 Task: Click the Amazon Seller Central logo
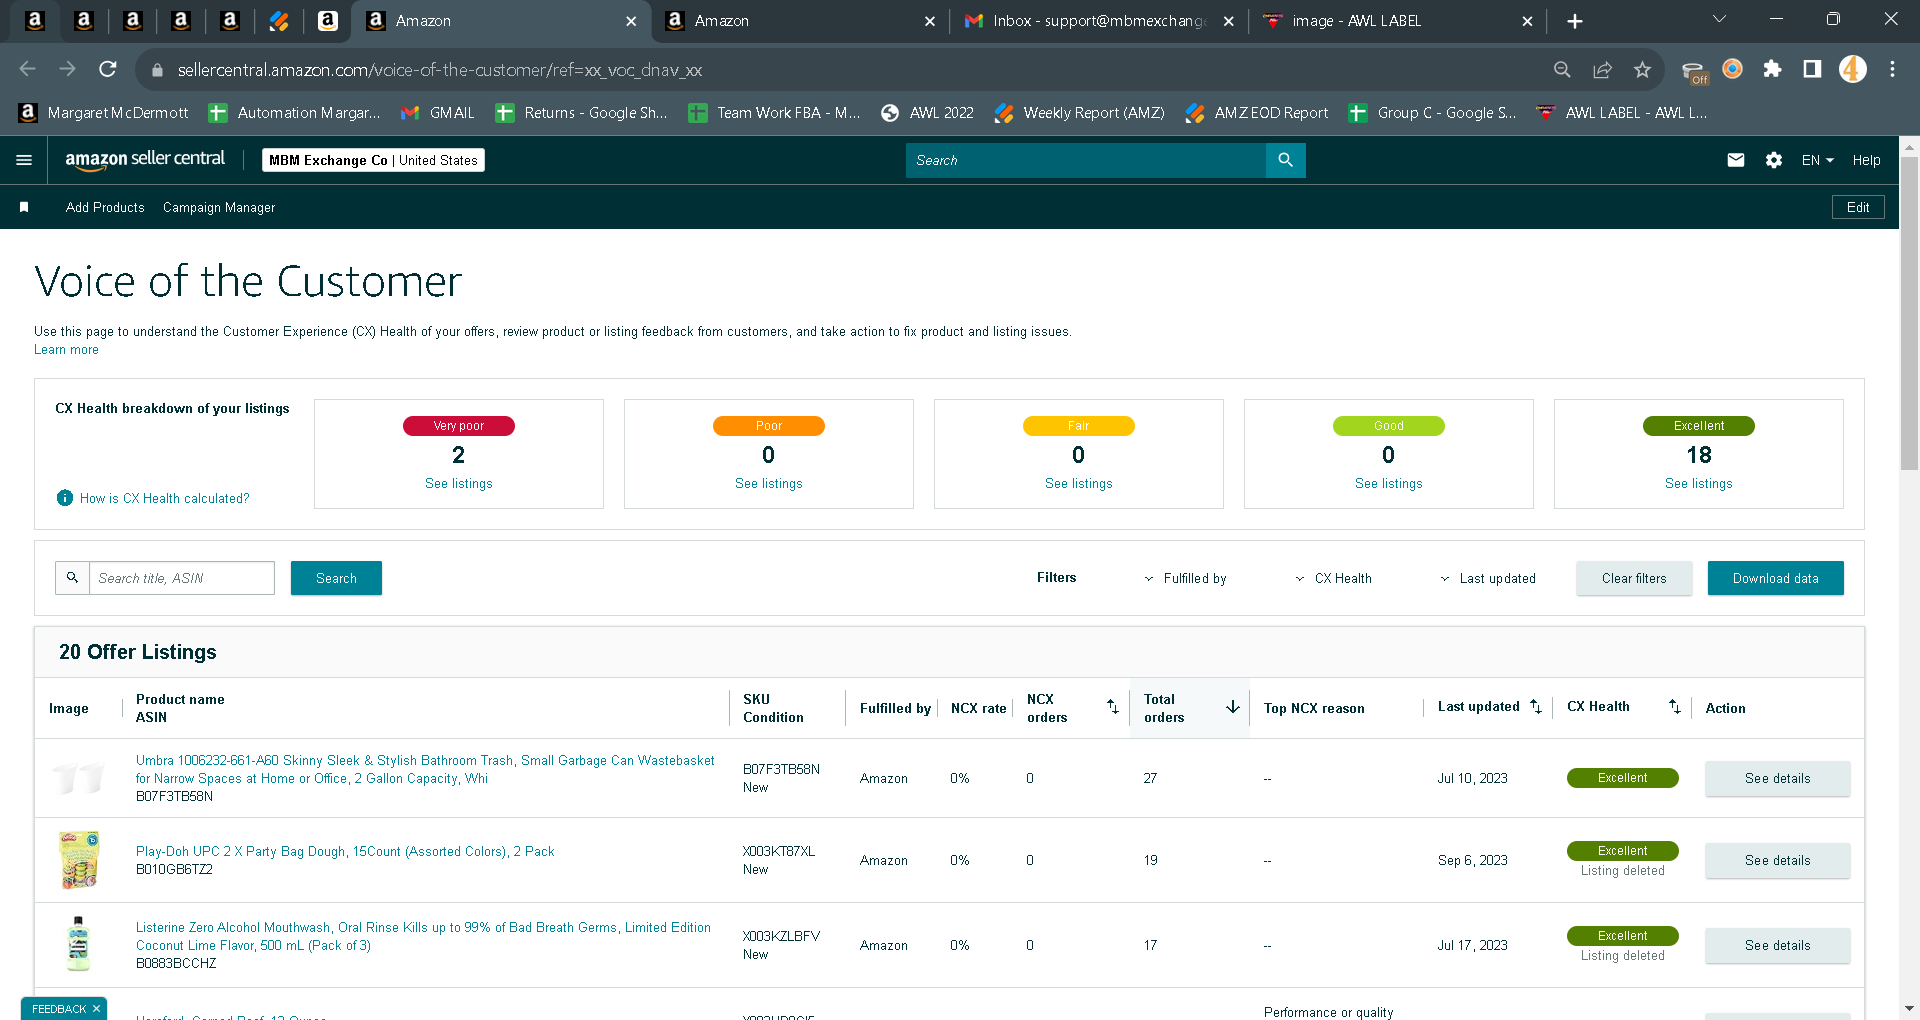145,159
